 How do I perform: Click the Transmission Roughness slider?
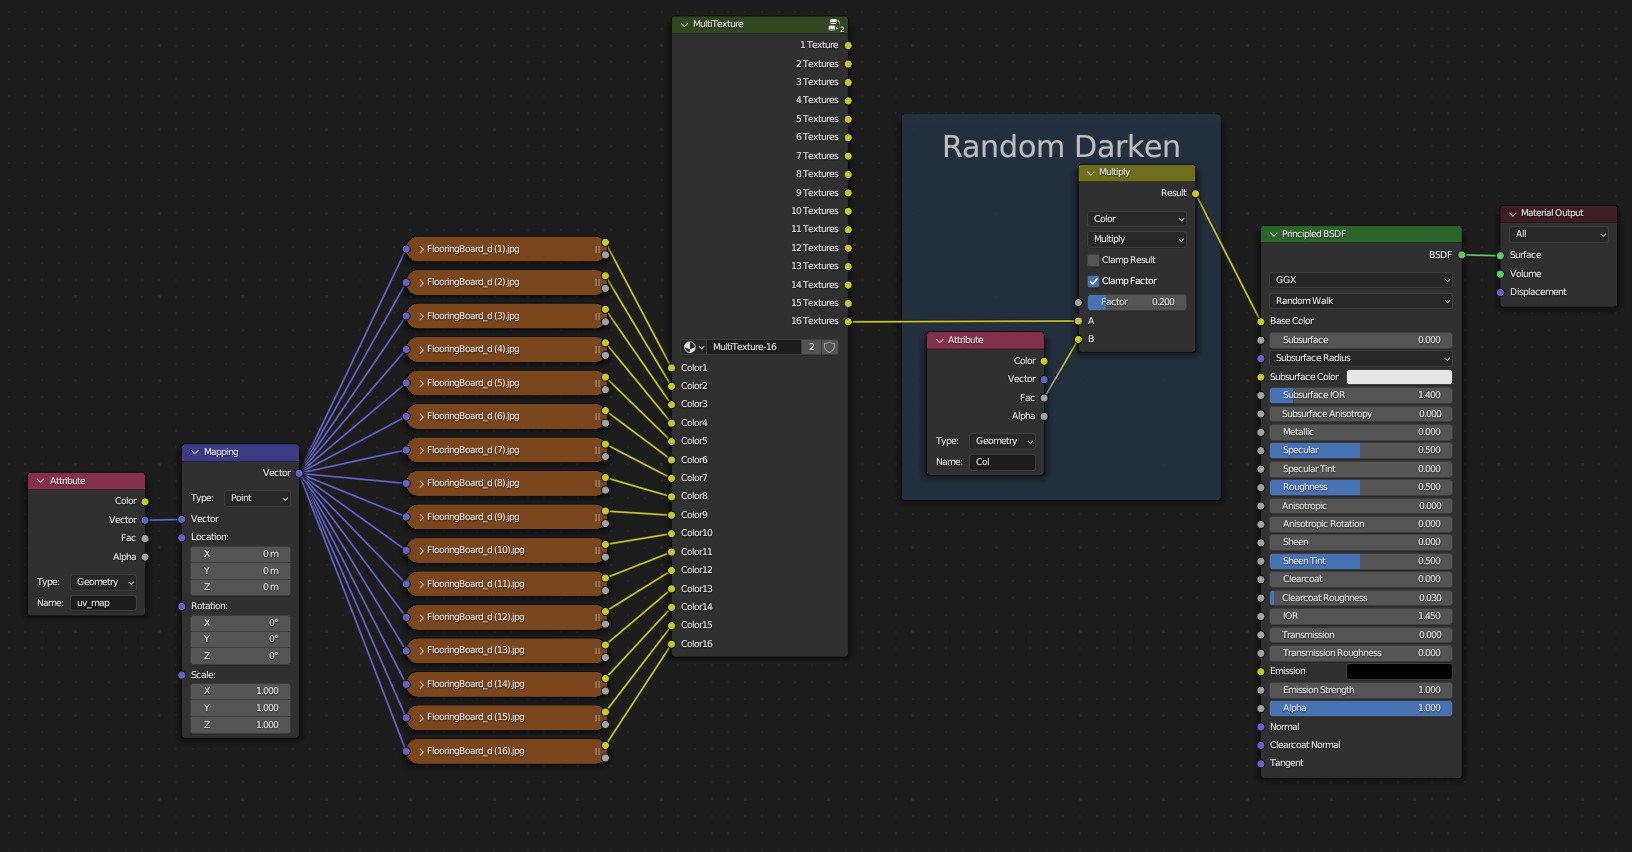coord(1361,653)
